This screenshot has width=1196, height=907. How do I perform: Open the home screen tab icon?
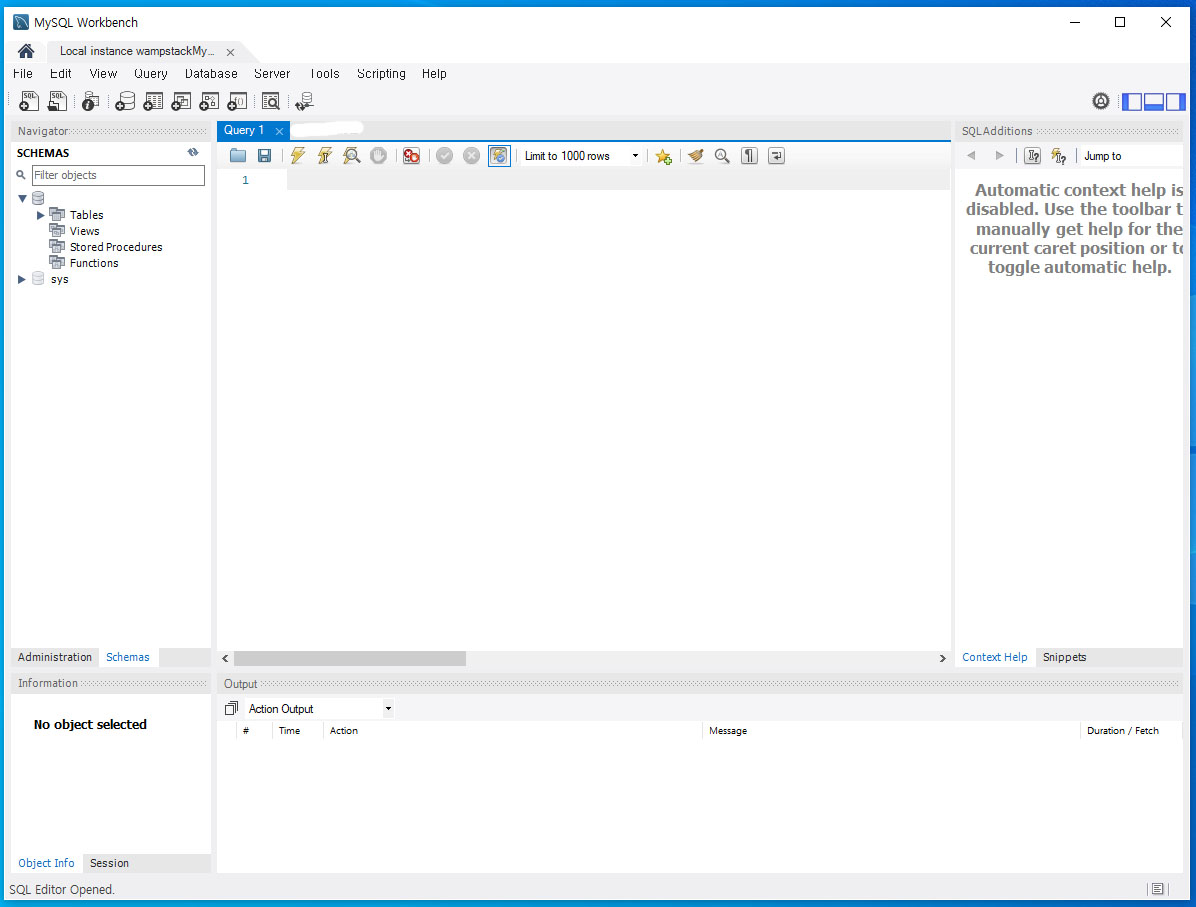click(26, 51)
